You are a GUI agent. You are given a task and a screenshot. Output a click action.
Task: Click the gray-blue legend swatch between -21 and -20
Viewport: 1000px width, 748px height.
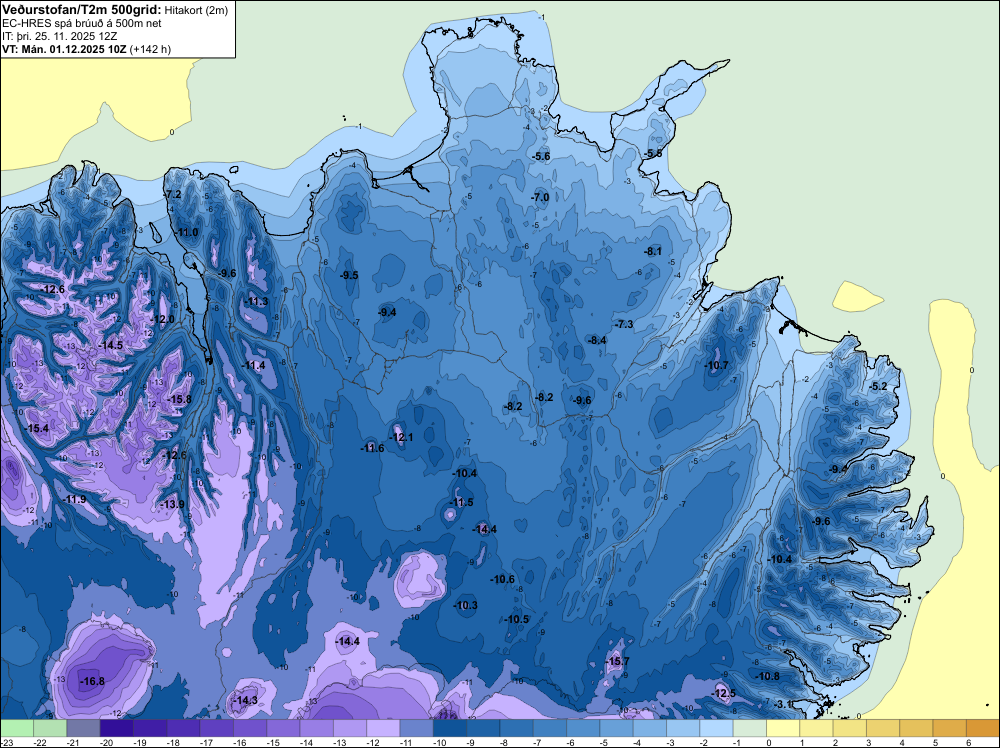click(84, 728)
